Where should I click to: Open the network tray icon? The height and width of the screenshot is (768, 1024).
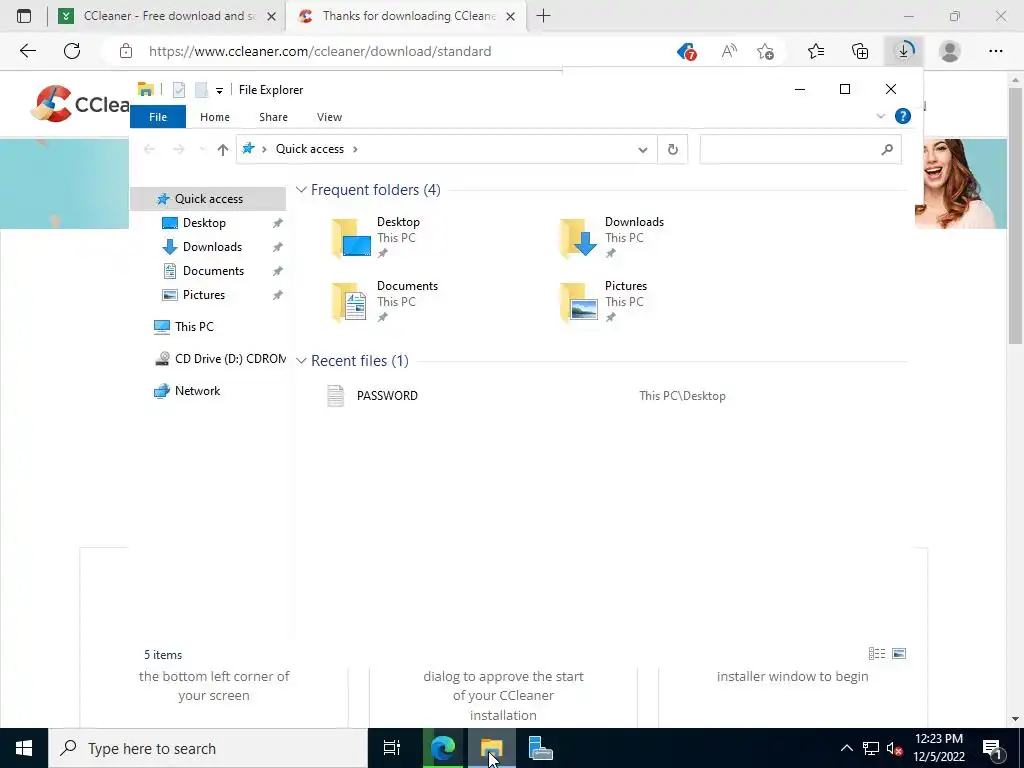pyautogui.click(x=871, y=748)
